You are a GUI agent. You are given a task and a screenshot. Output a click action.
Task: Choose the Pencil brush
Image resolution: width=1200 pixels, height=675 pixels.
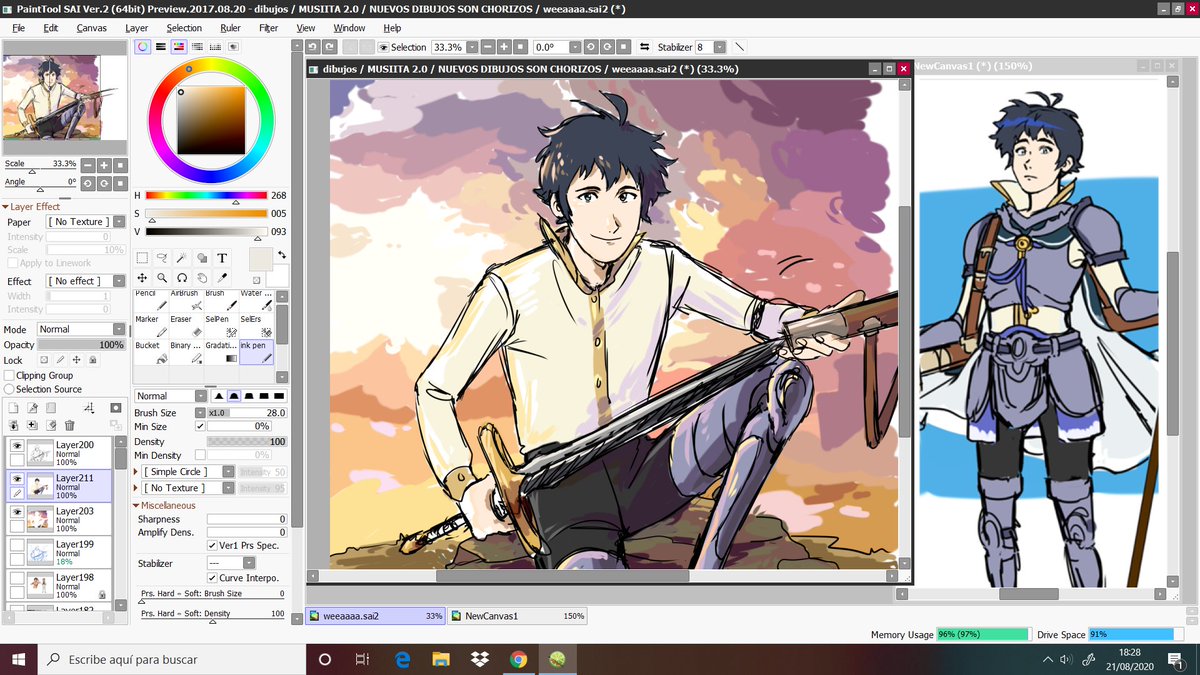(151, 300)
